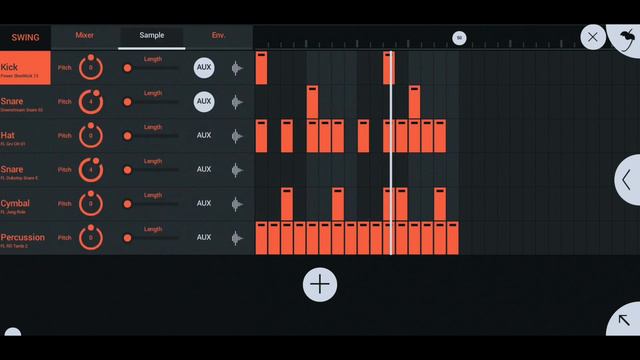The image size is (640, 360).
Task: Enable AUX on the Percussion channel
Action: (x=204, y=237)
